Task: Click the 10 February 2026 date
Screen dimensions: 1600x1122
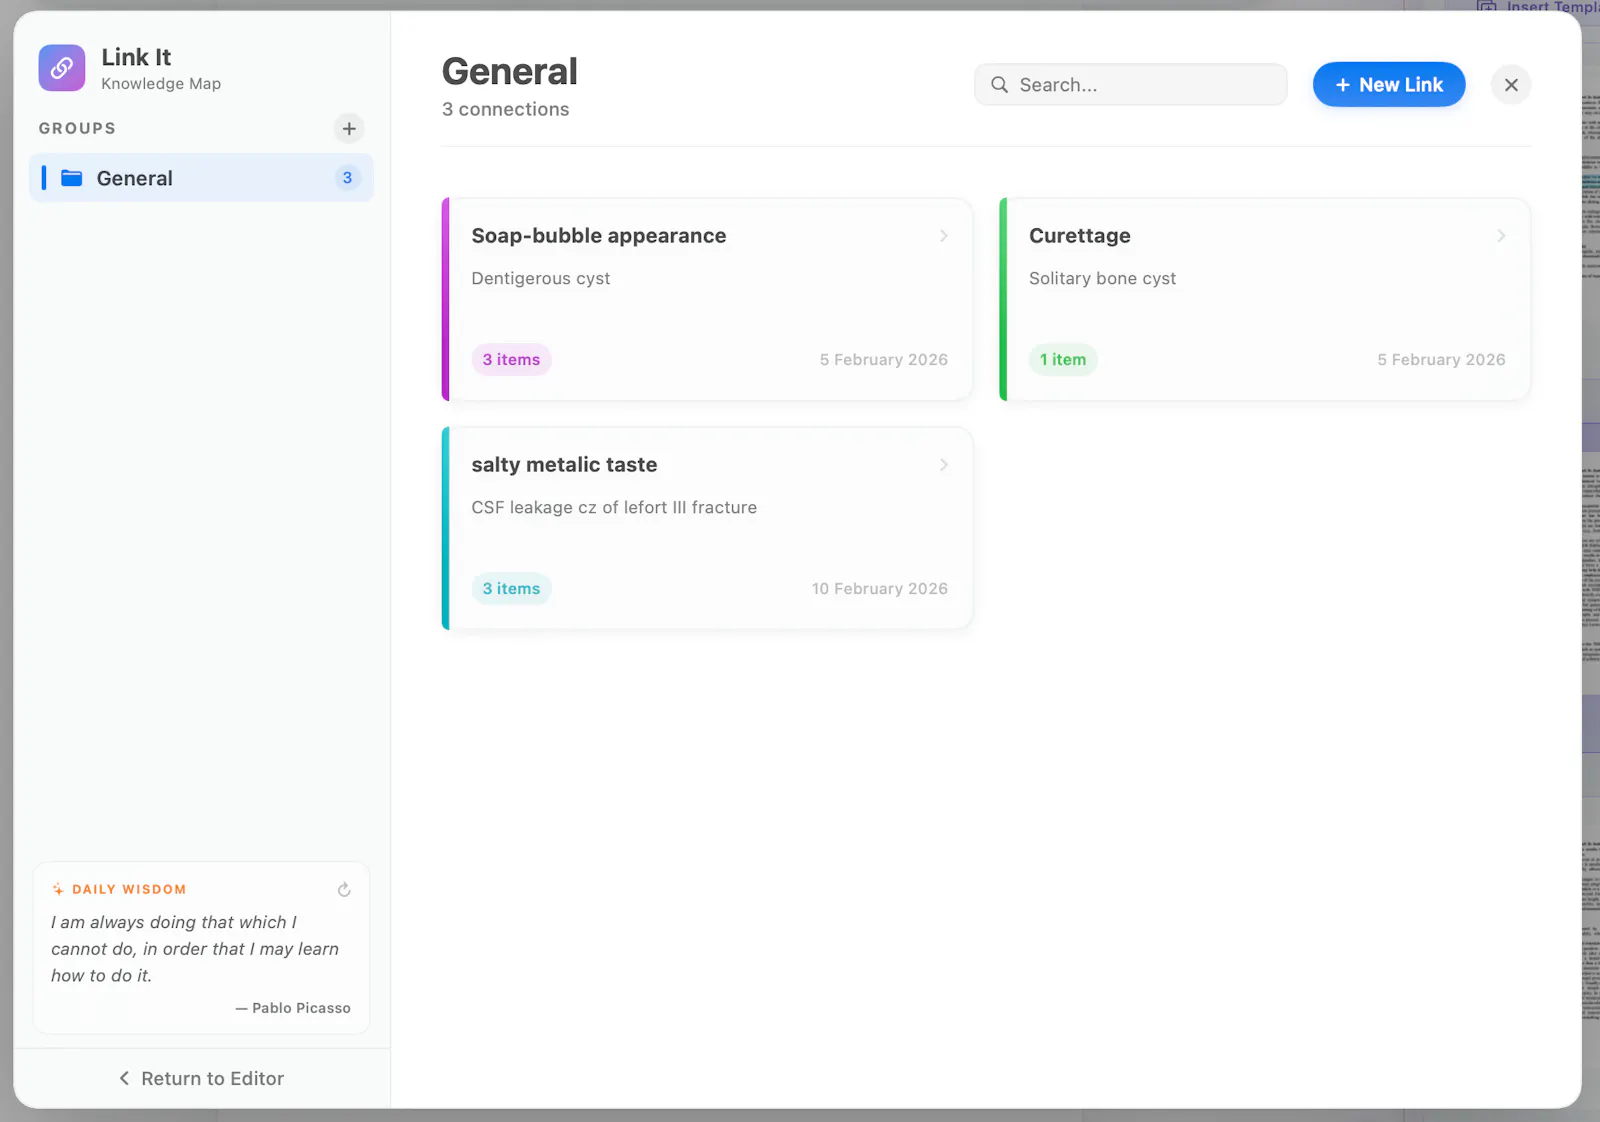Action: point(880,589)
